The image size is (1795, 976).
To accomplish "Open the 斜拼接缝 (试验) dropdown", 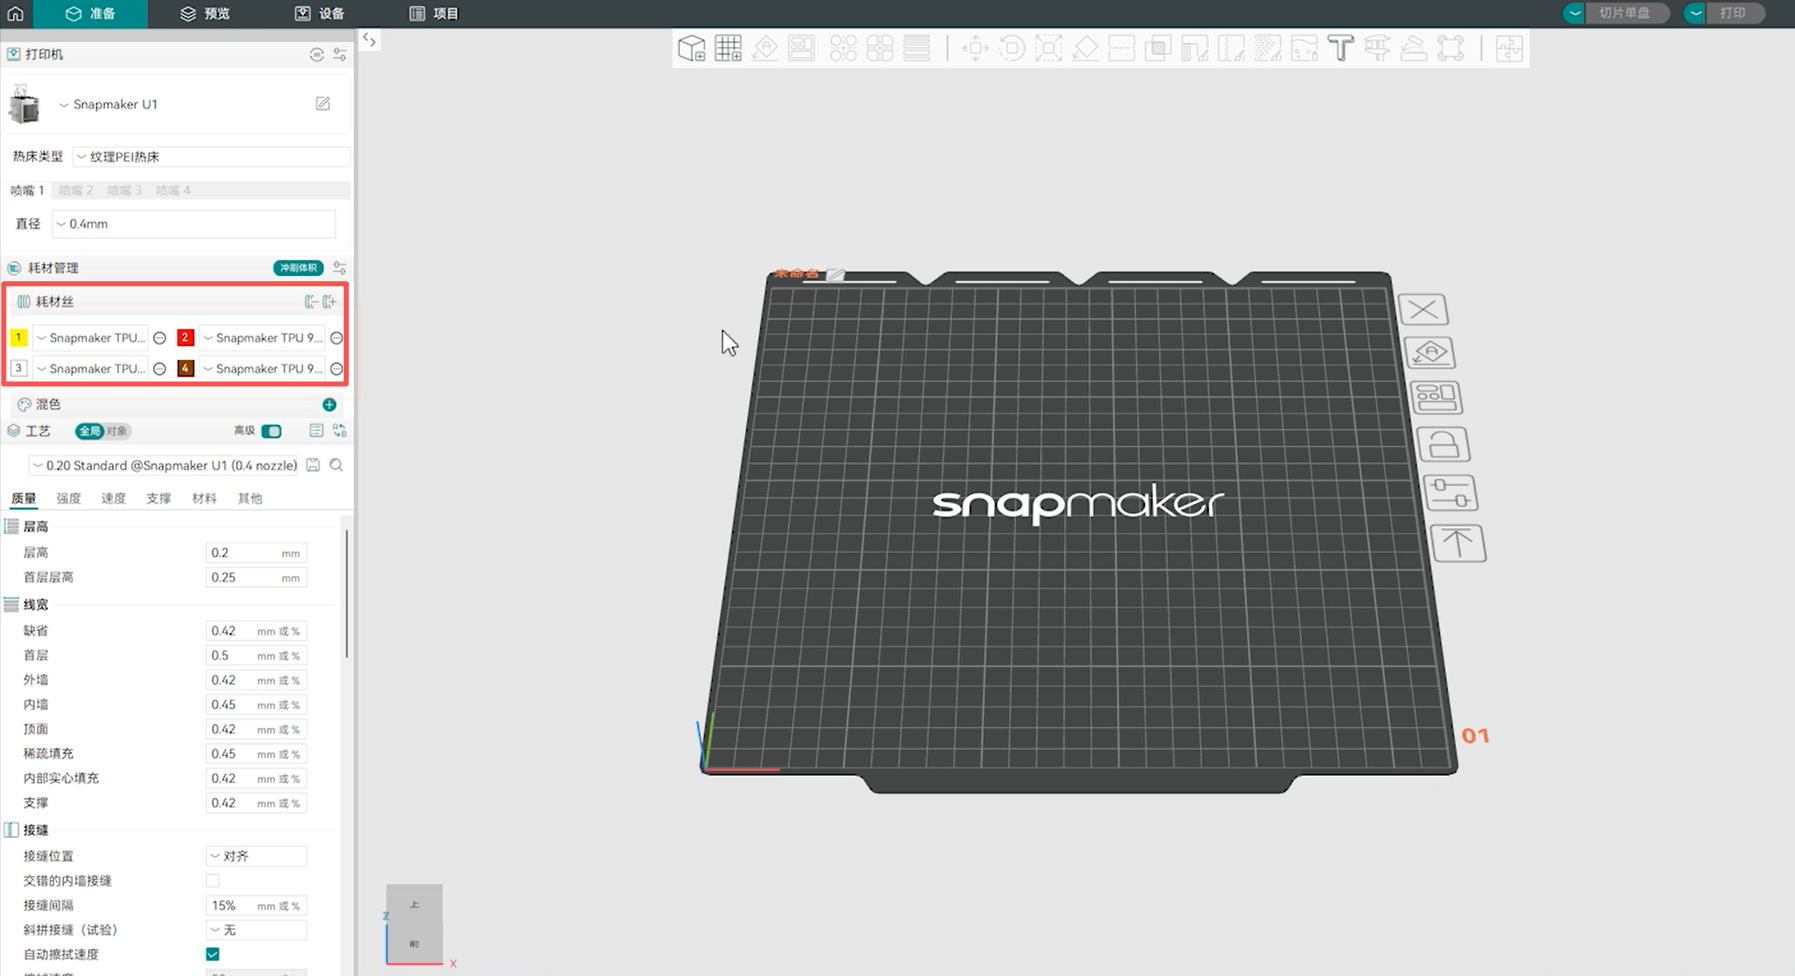I will (x=256, y=930).
